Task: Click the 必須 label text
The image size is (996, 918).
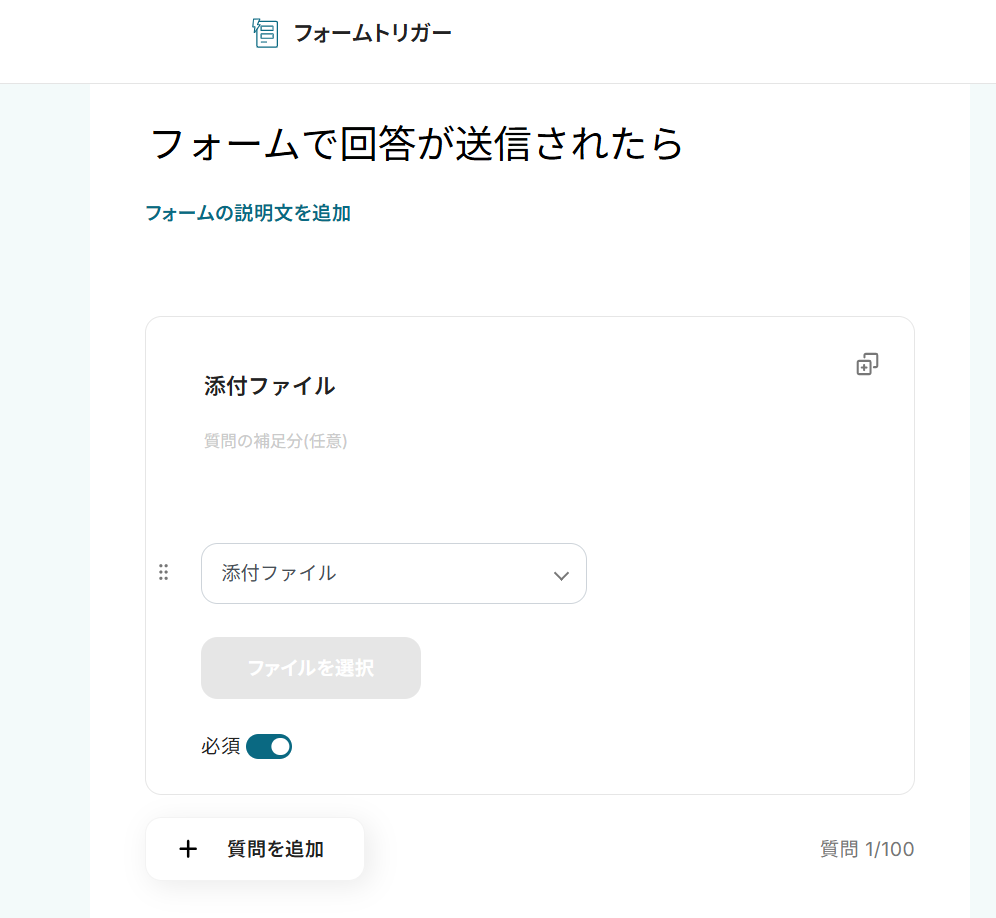Action: (220, 746)
